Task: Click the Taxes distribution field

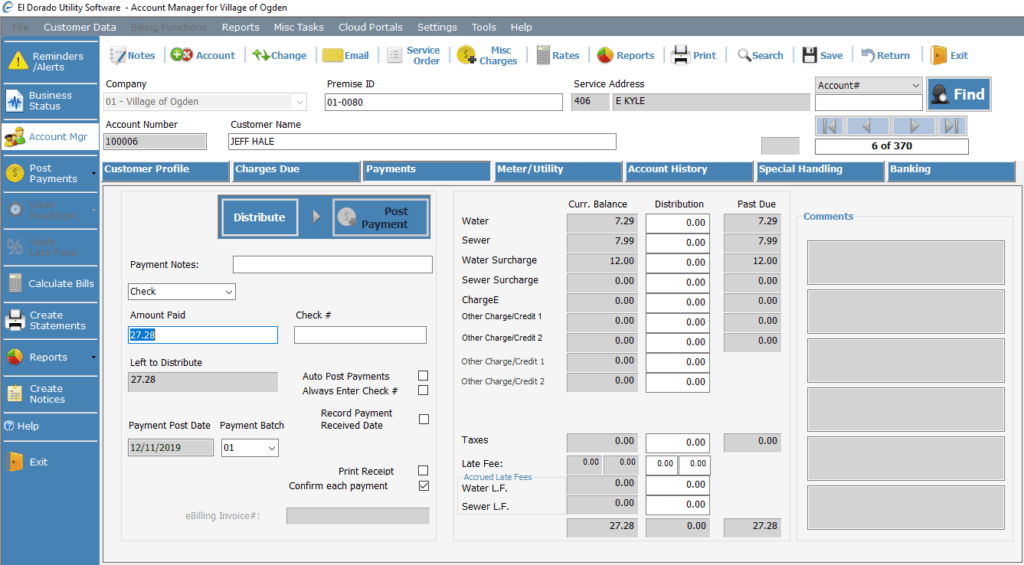Action: click(677, 443)
